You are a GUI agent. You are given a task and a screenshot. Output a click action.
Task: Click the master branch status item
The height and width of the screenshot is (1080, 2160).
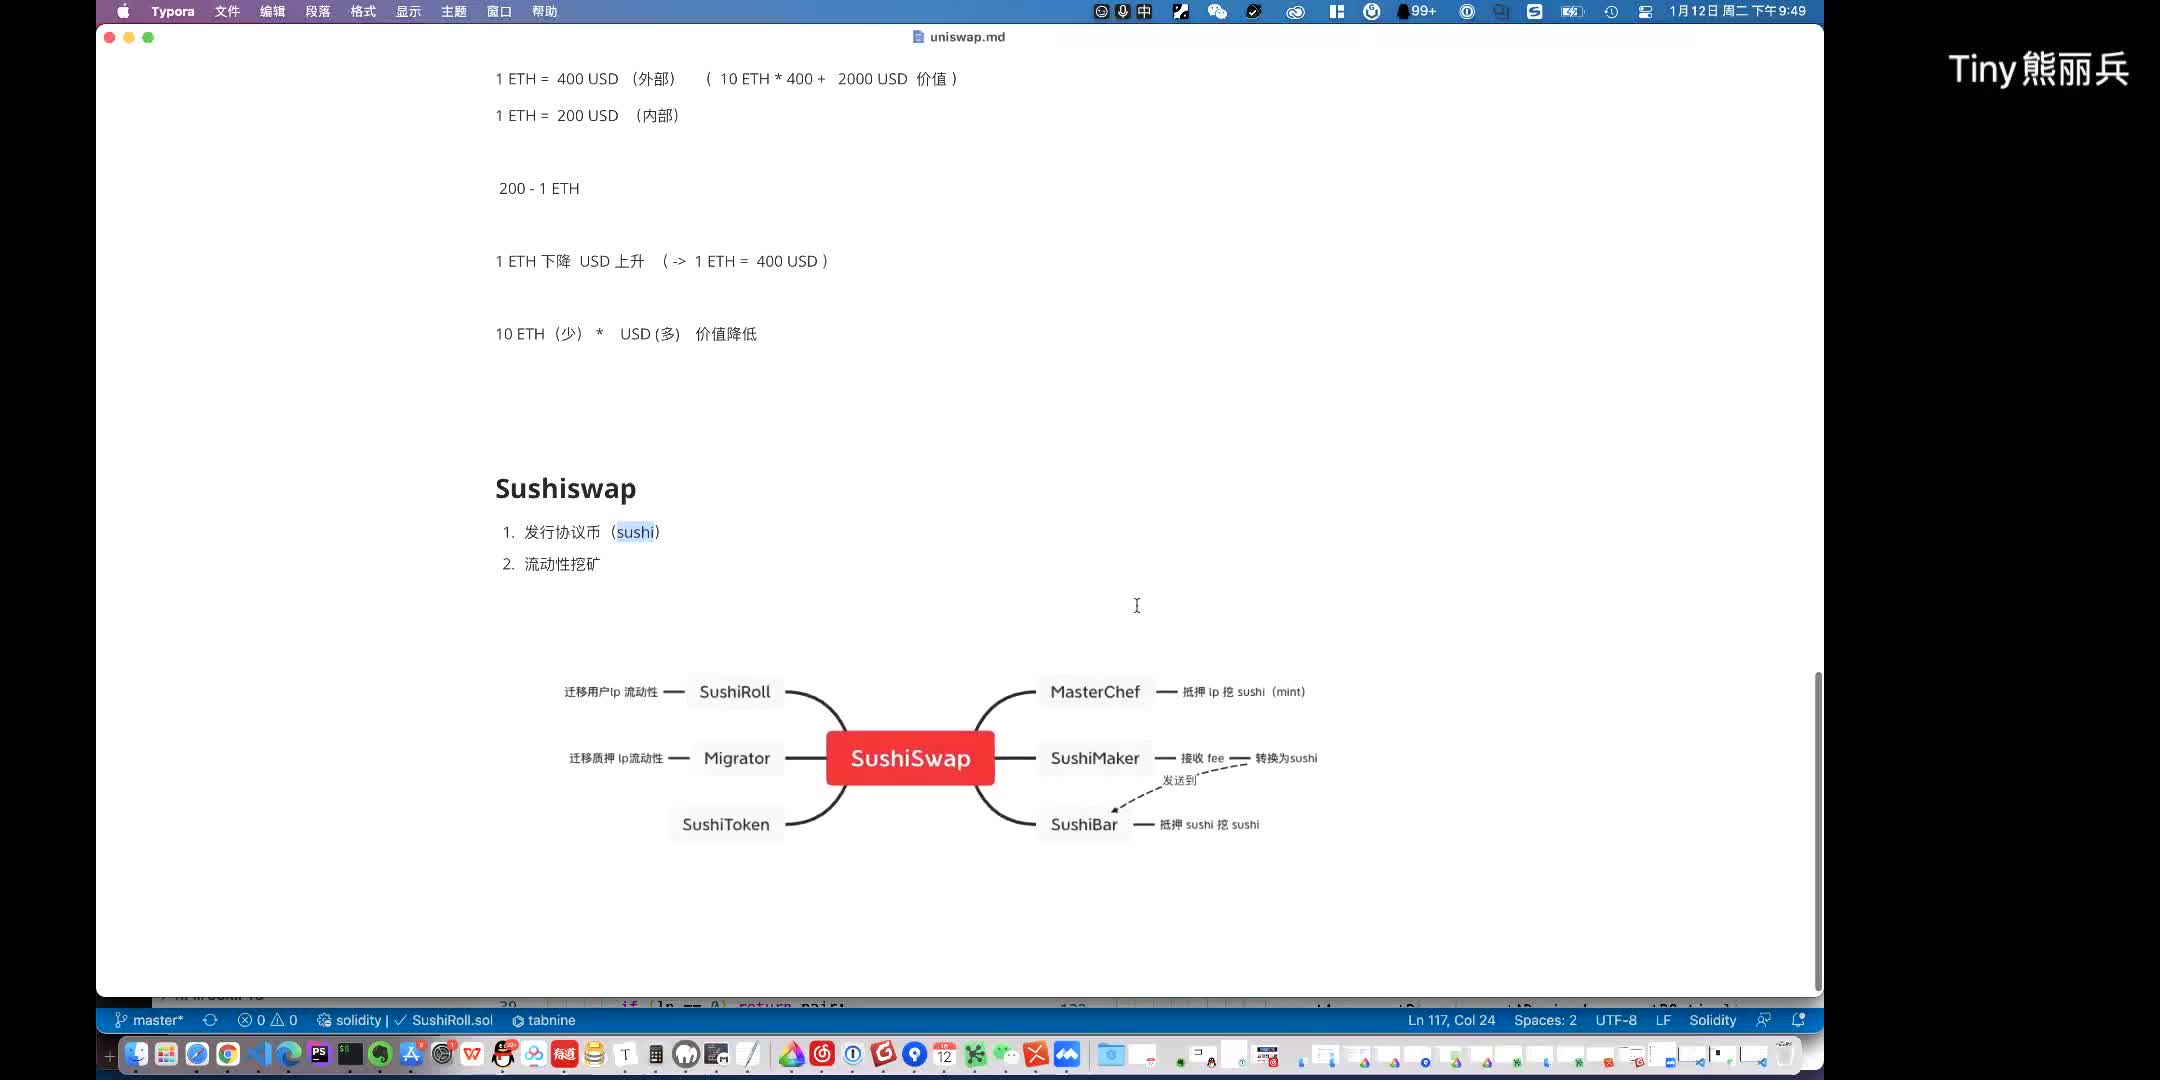[149, 1020]
